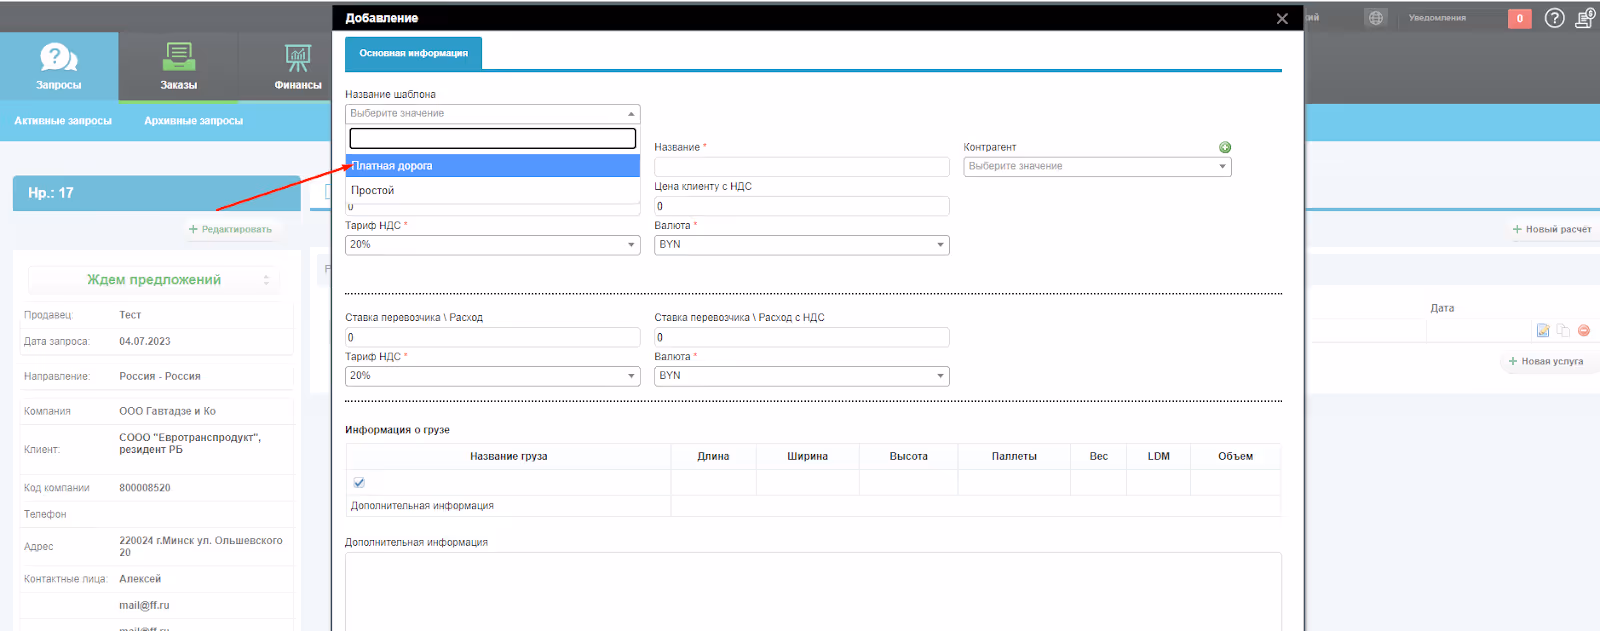Click the edit note icon in the Дата row
Image resolution: width=1600 pixels, height=631 pixels.
pos(1543,330)
